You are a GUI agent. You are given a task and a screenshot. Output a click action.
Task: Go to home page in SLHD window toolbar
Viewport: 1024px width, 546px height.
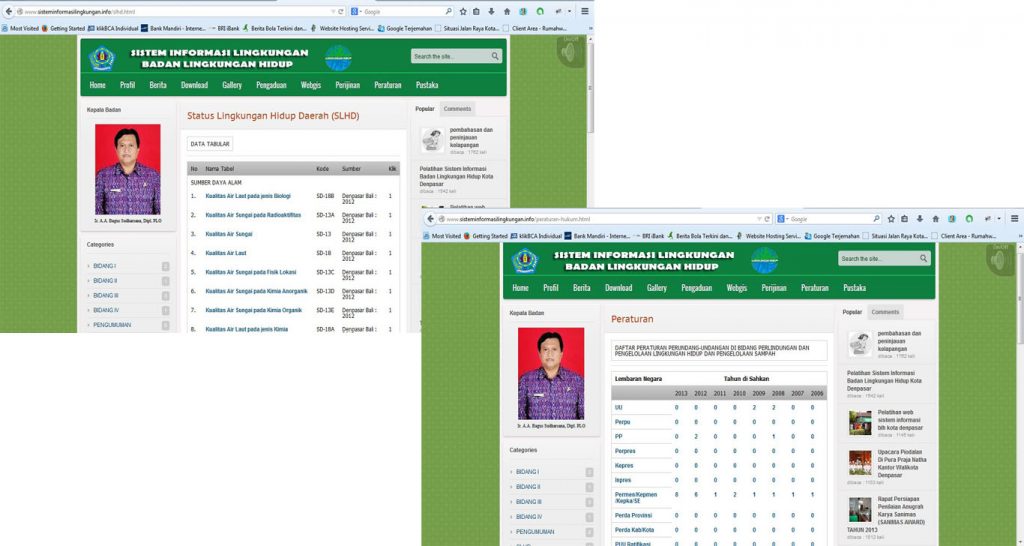click(507, 11)
